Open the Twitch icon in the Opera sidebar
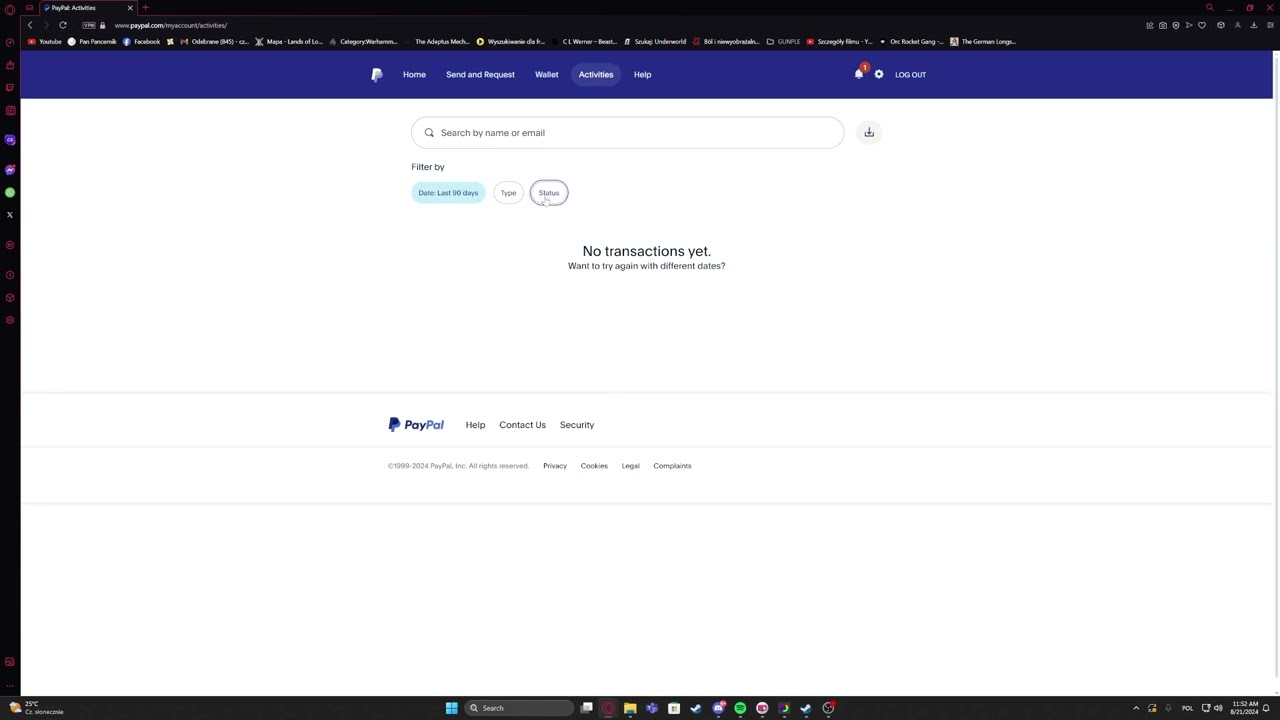The width and height of the screenshot is (1280, 720). [x=10, y=88]
